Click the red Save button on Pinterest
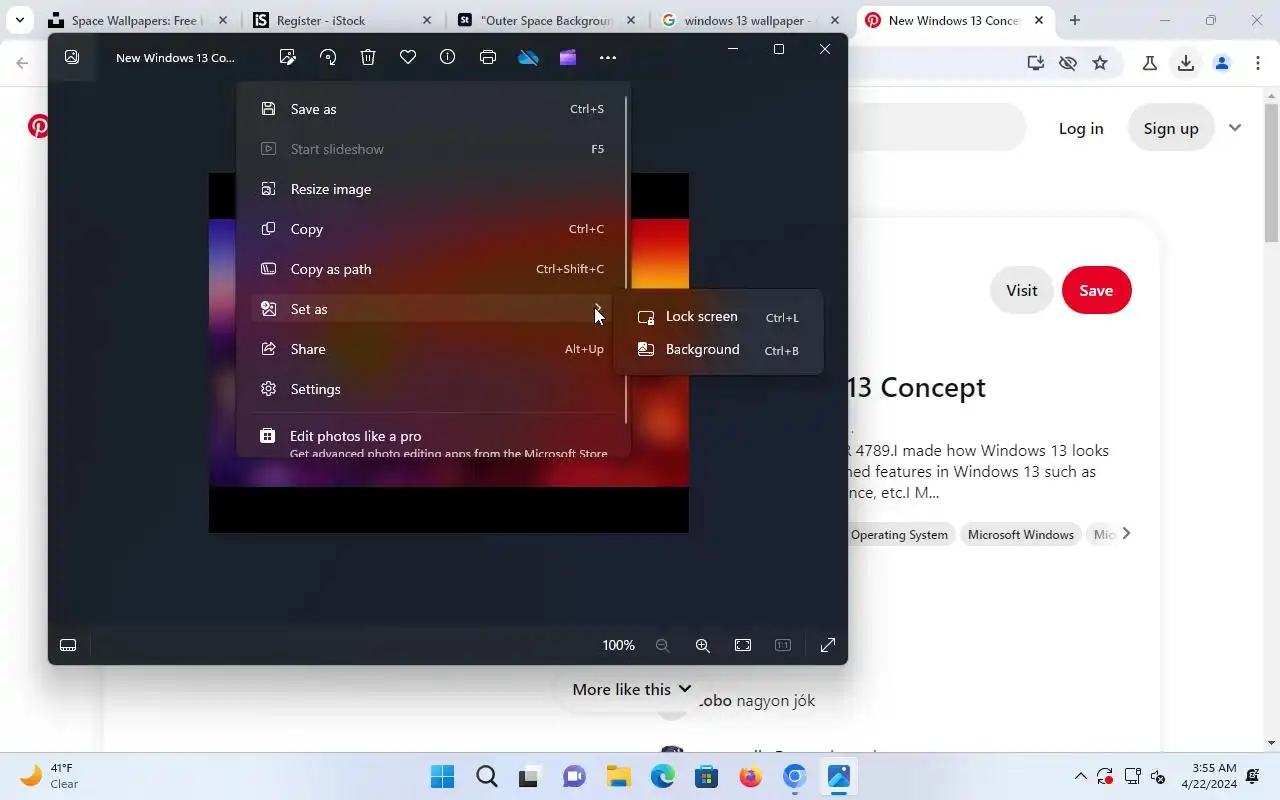This screenshot has width=1280, height=800. [x=1096, y=290]
